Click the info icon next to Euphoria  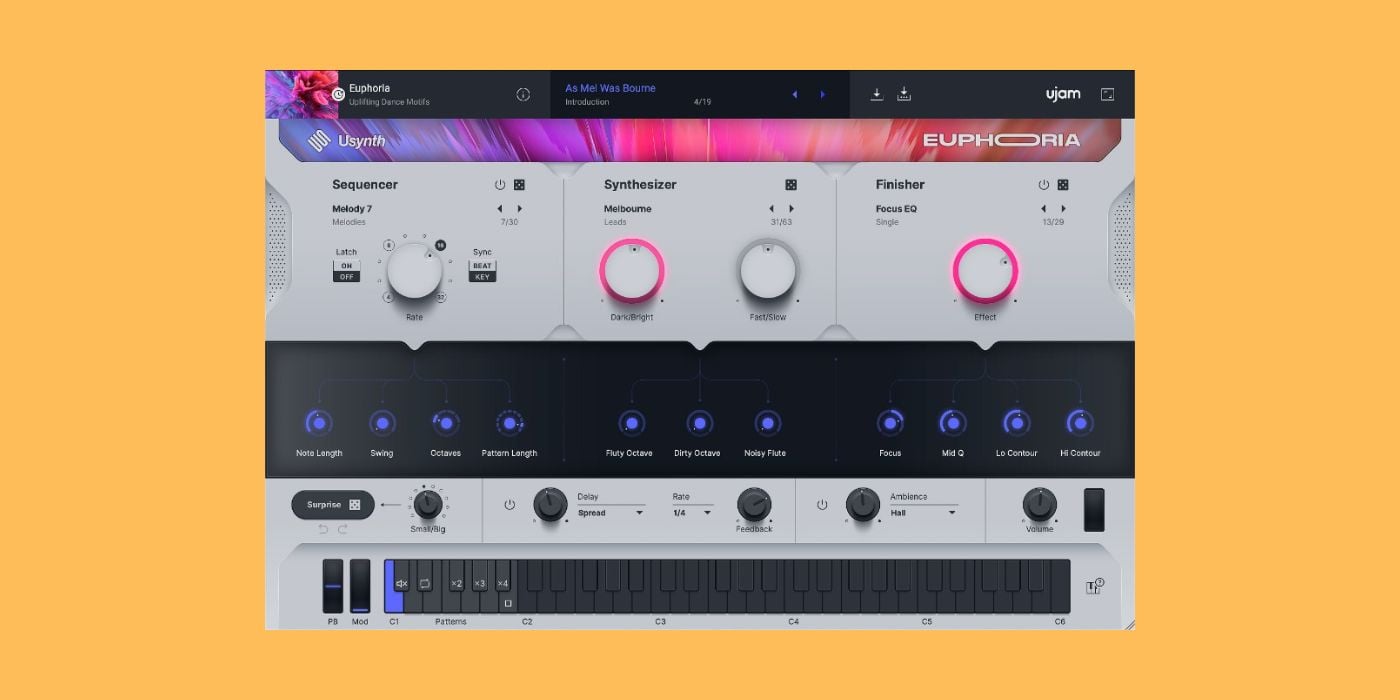point(523,94)
